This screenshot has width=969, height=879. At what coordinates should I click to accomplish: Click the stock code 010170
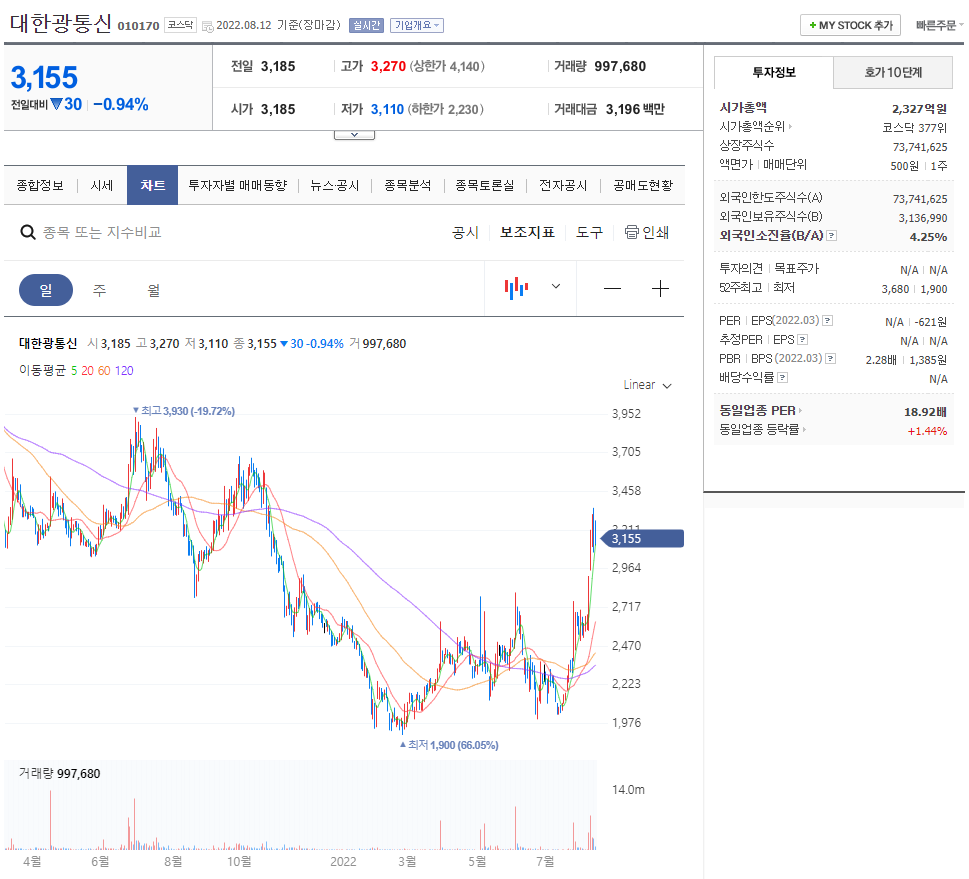click(138, 26)
